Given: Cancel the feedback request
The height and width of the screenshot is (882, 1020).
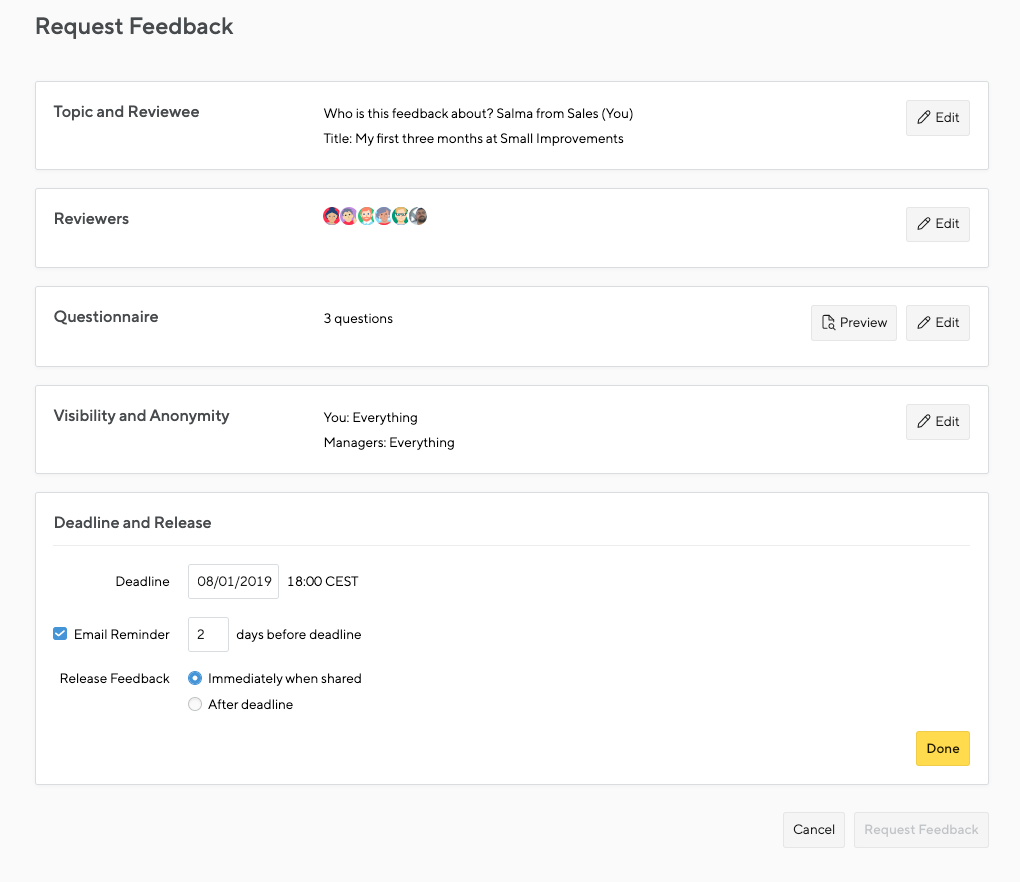Looking at the screenshot, I should 813,829.
